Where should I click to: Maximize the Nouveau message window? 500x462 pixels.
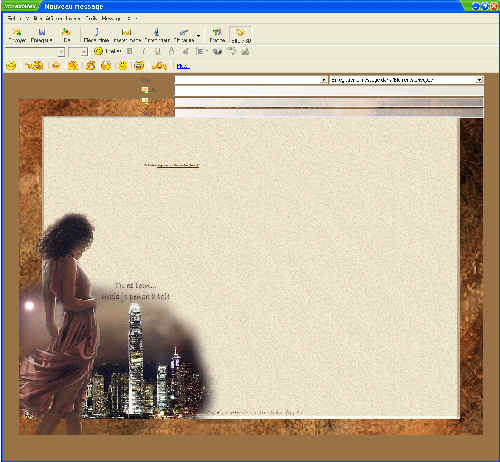[485, 6]
